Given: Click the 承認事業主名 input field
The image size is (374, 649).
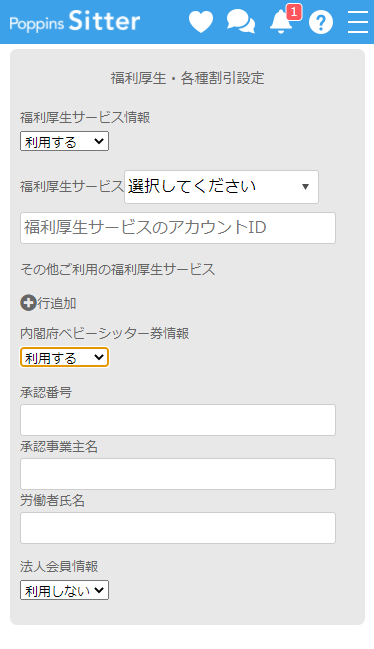Looking at the screenshot, I should coord(178,474).
